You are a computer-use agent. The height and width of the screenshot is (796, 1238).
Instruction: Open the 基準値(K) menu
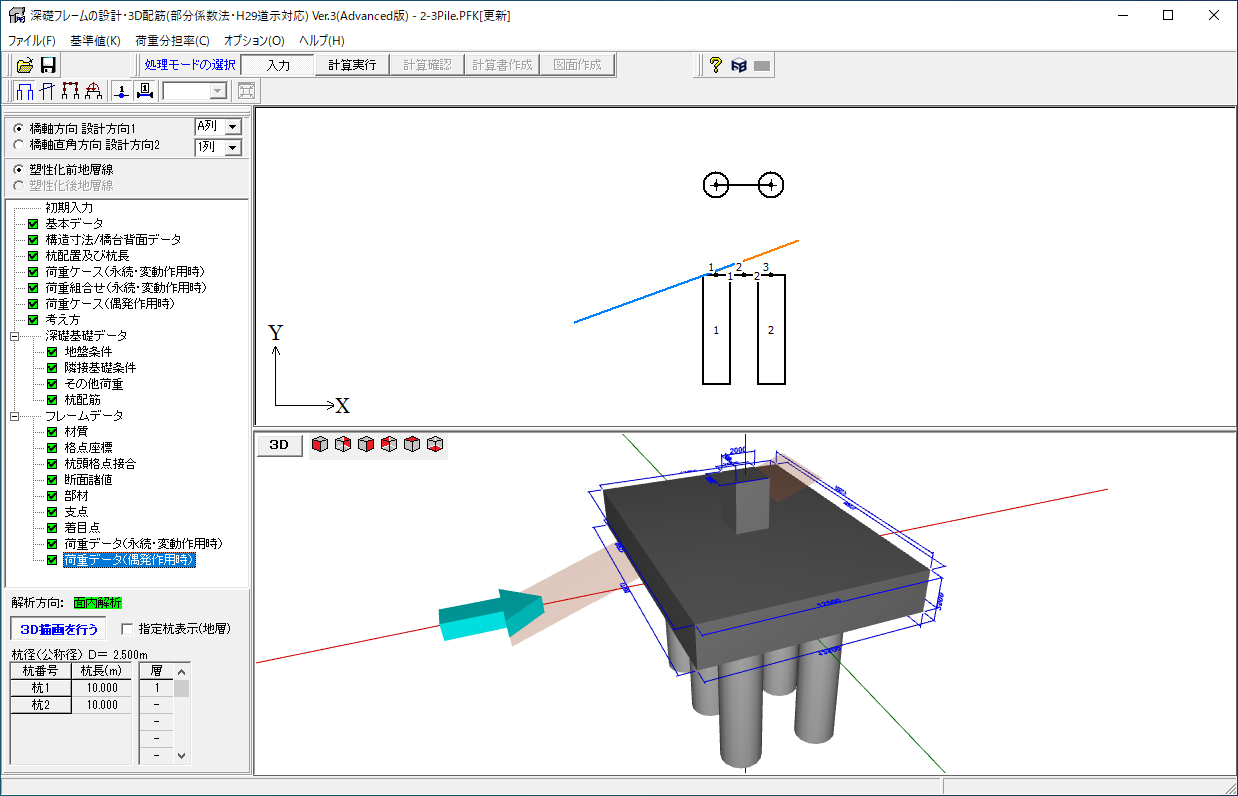[95, 41]
